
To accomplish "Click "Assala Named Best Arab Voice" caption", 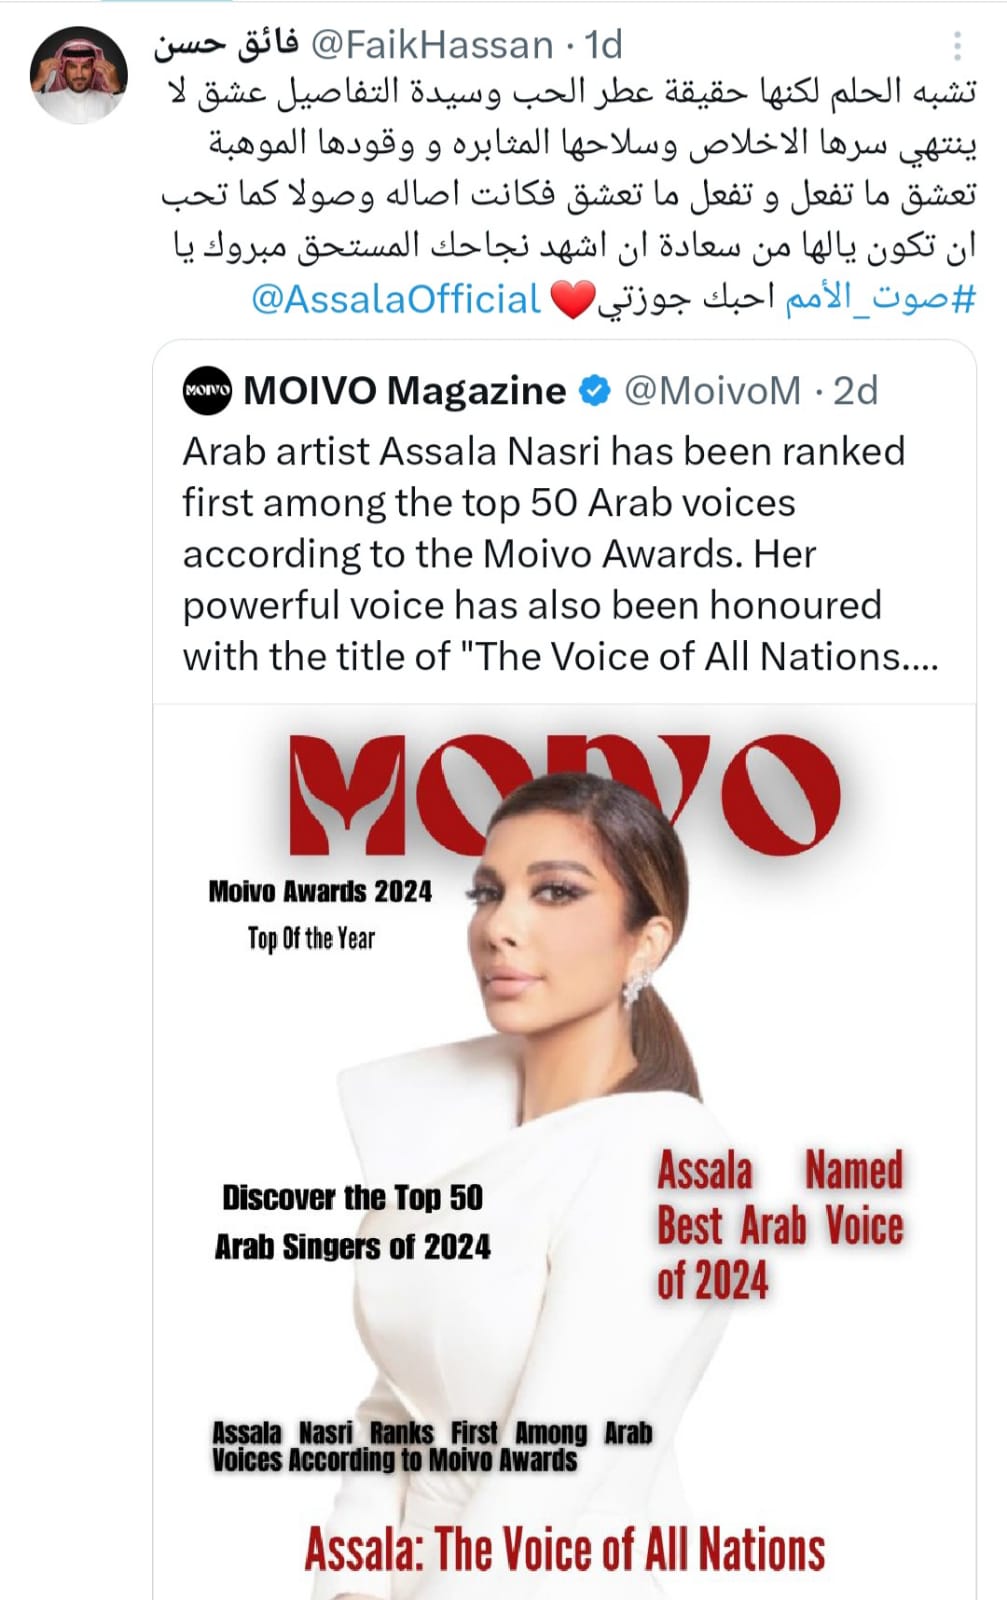I will (779, 1225).
